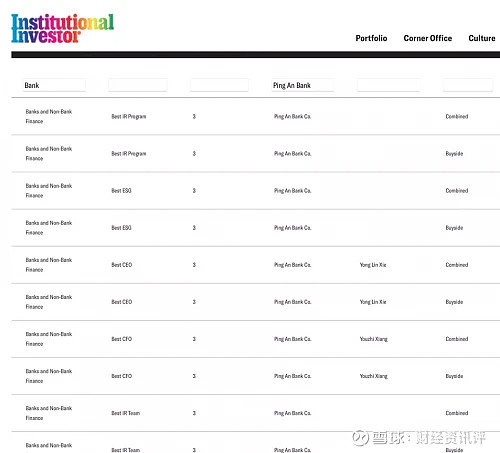Click the filter field containing 'Bank'
This screenshot has width=500, height=453.
(x=54, y=85)
